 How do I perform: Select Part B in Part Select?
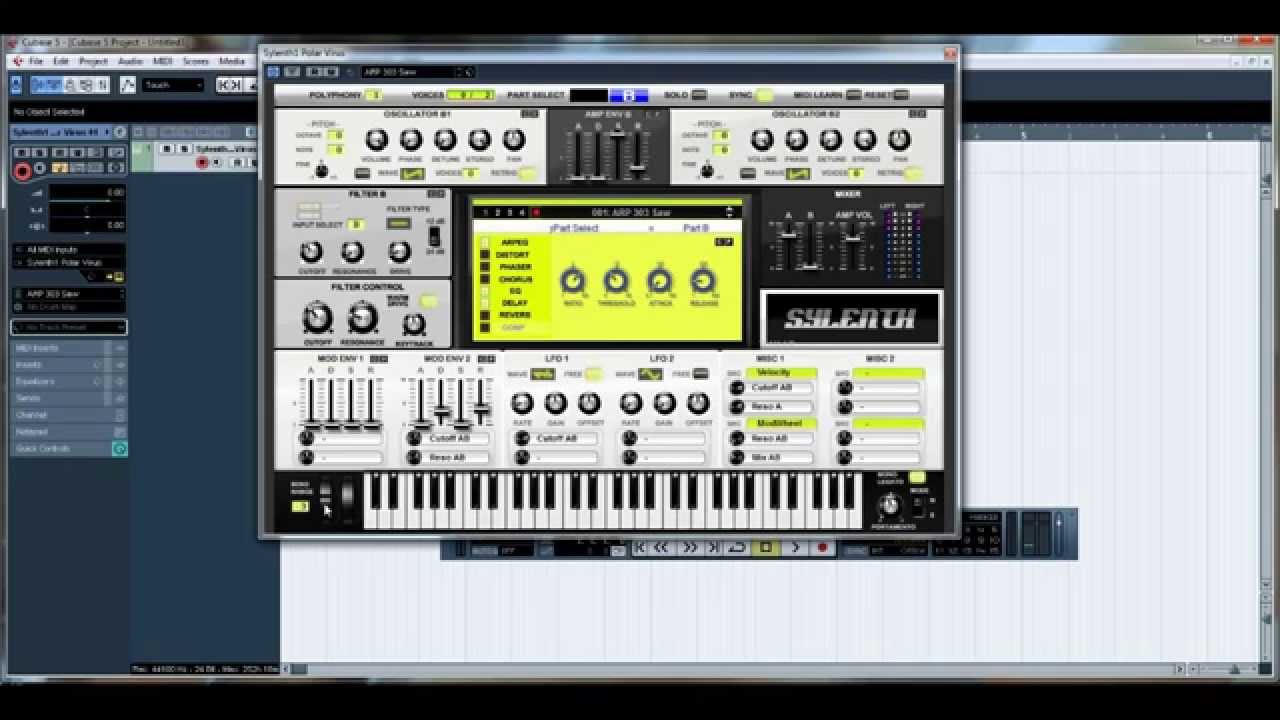[x=628, y=96]
